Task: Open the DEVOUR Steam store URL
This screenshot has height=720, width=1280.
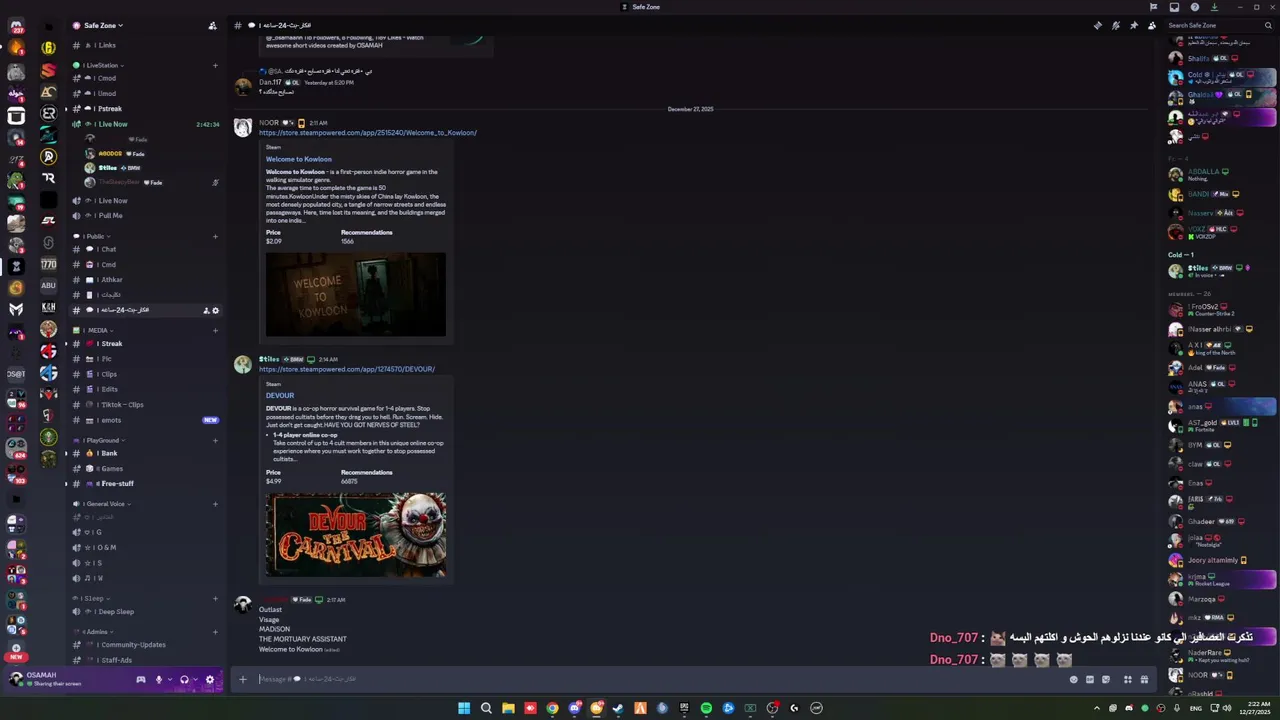Action: coord(347,369)
